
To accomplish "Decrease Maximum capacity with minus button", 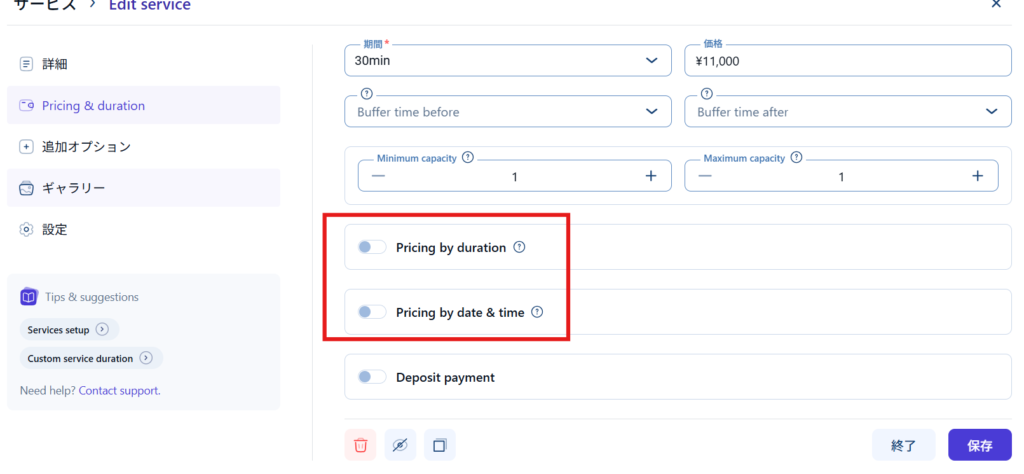I will point(705,176).
